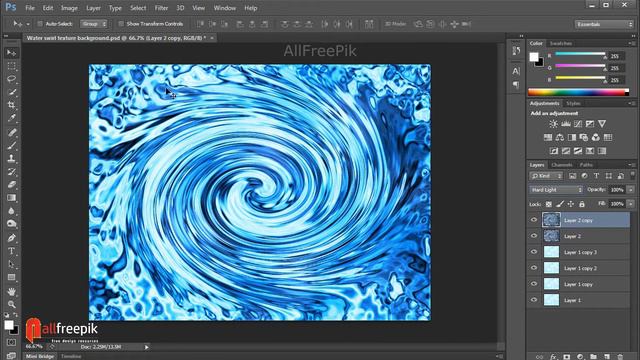Click the toolbox foreground color swatch
The width and height of the screenshot is (640, 360).
point(9,325)
